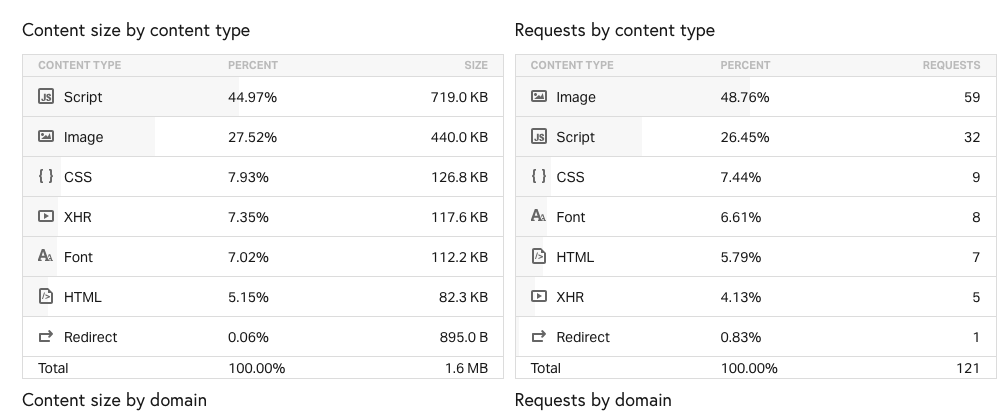Click the Image icon in content size table

46,136
